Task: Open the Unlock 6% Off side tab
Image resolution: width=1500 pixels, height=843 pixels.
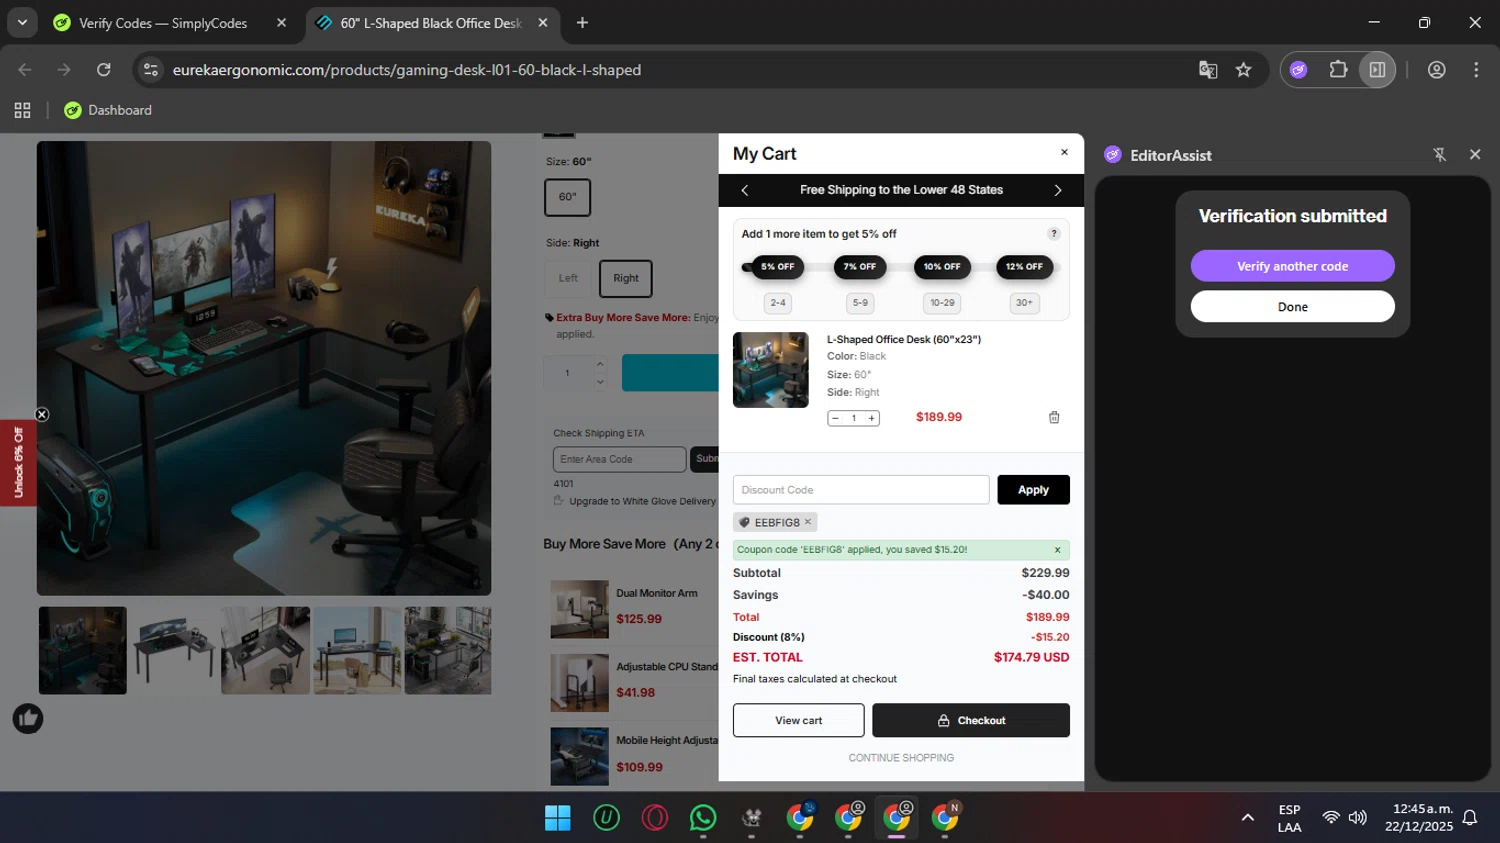Action: point(18,463)
